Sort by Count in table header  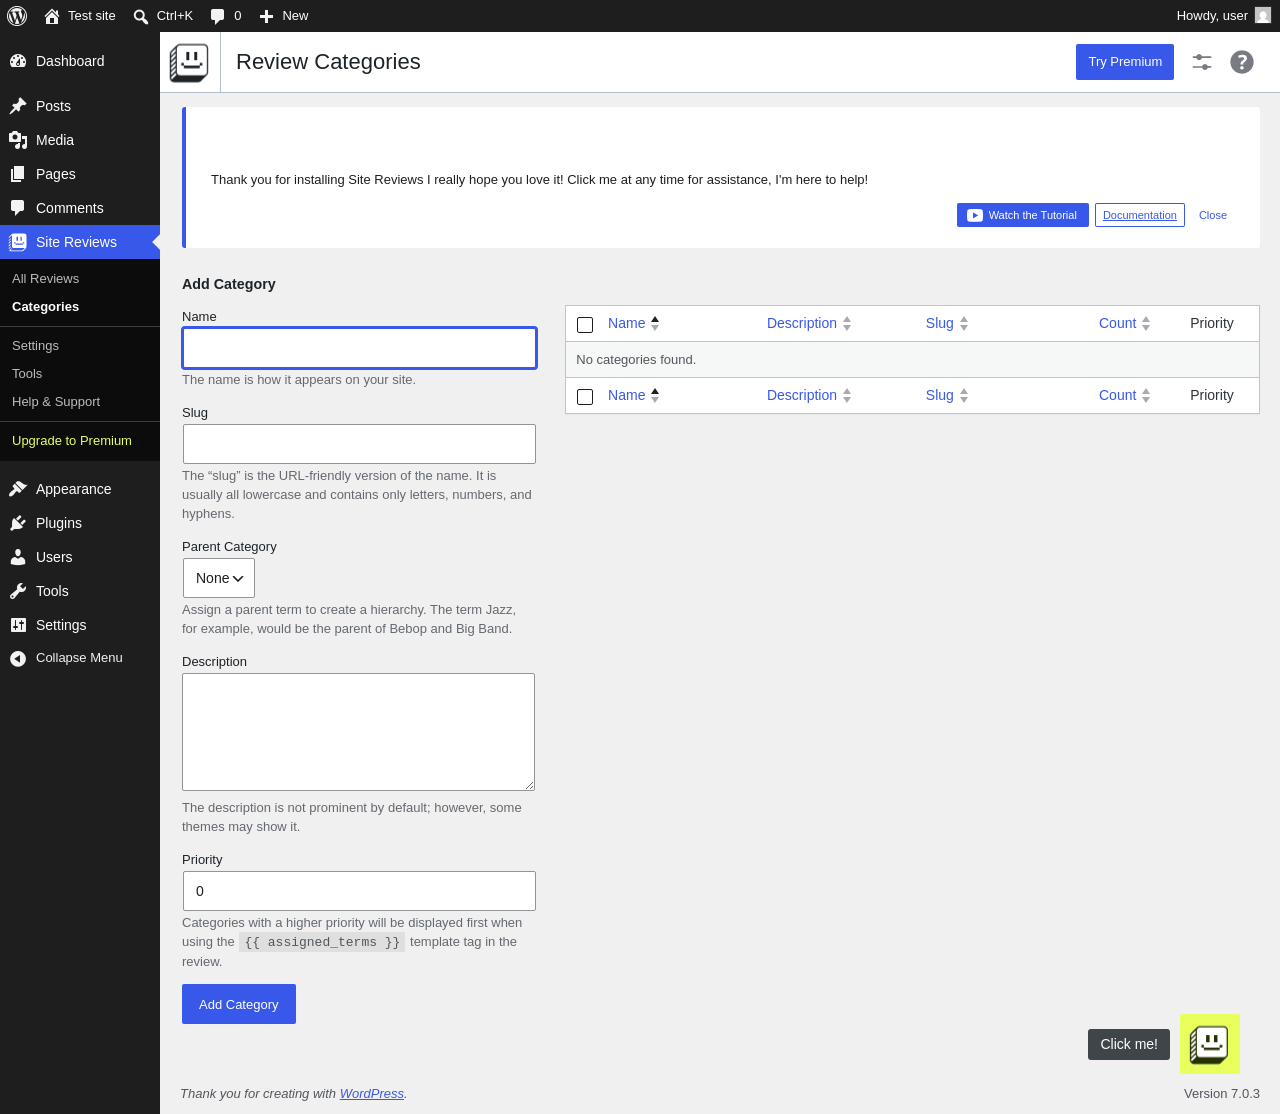coord(1125,323)
